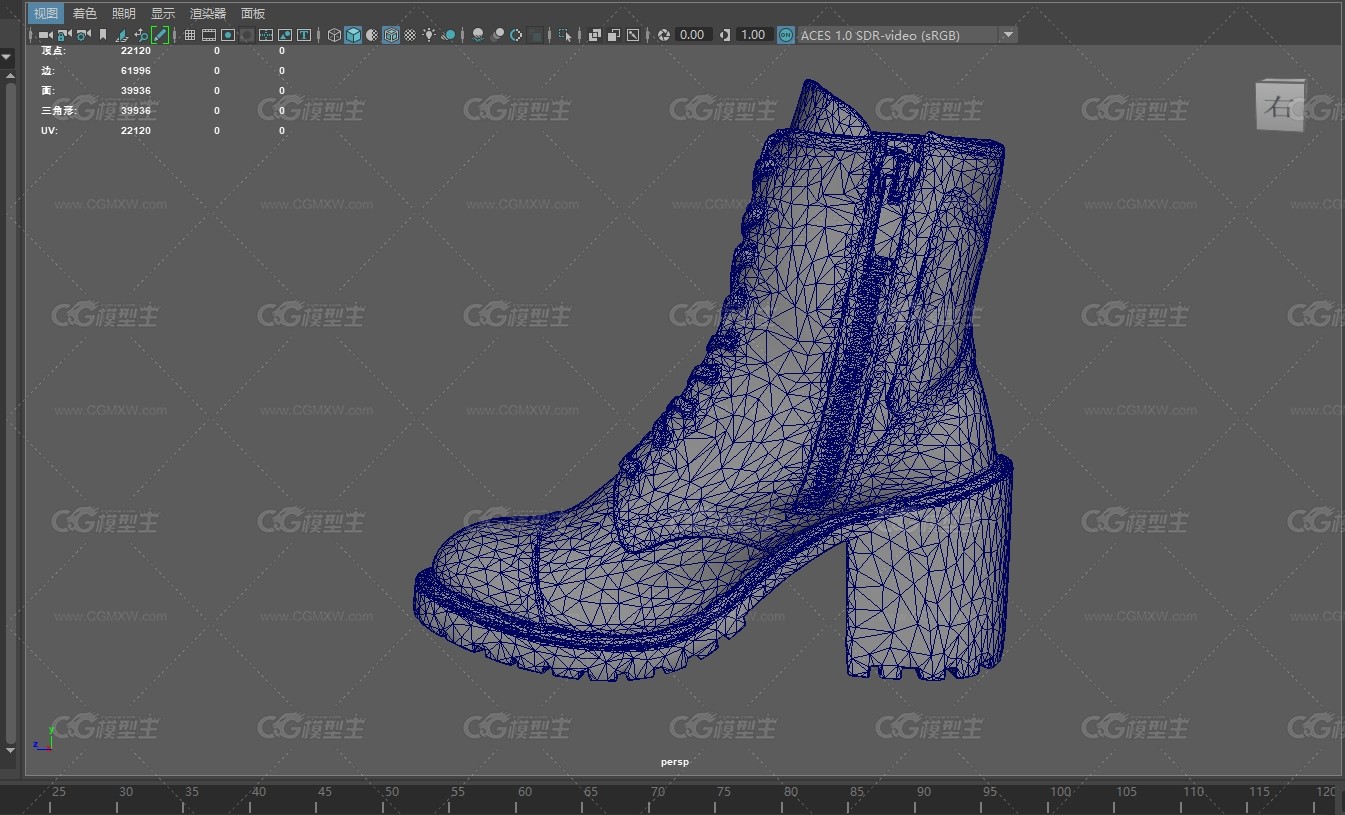Toggle Wireframe on Shaded icon
This screenshot has height=815, width=1345.
click(391, 35)
